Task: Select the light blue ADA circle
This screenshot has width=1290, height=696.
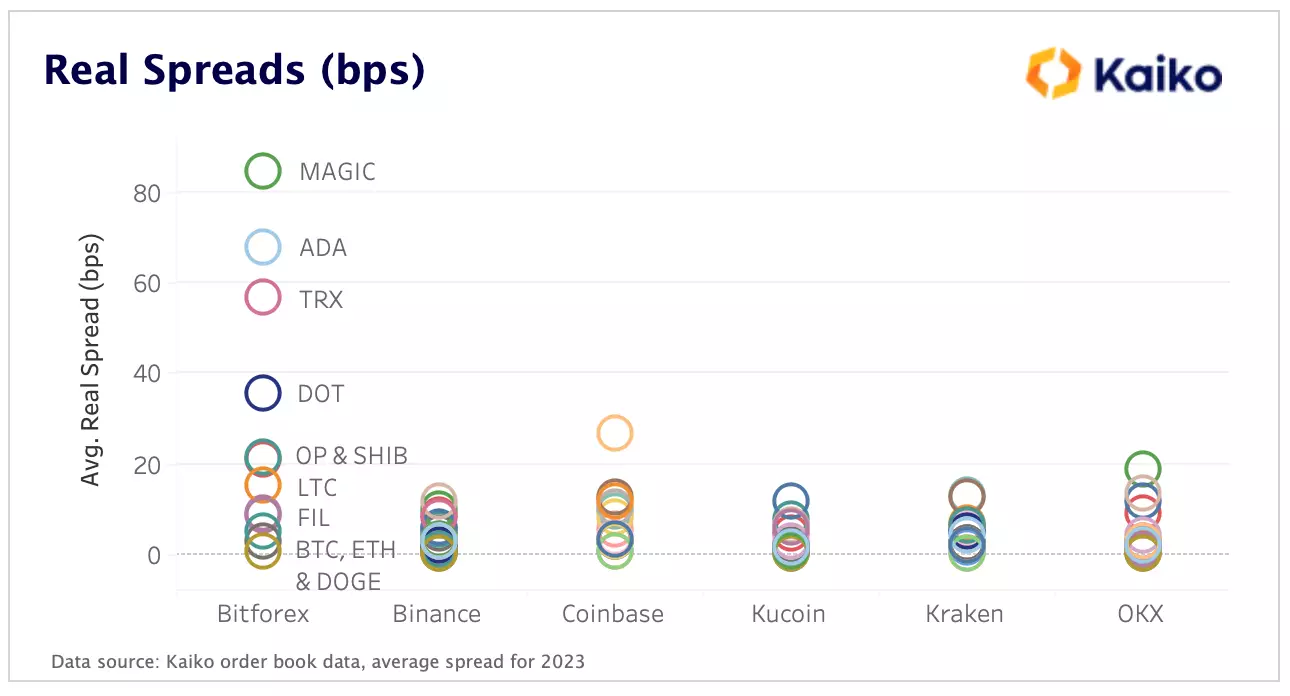Action: point(263,247)
